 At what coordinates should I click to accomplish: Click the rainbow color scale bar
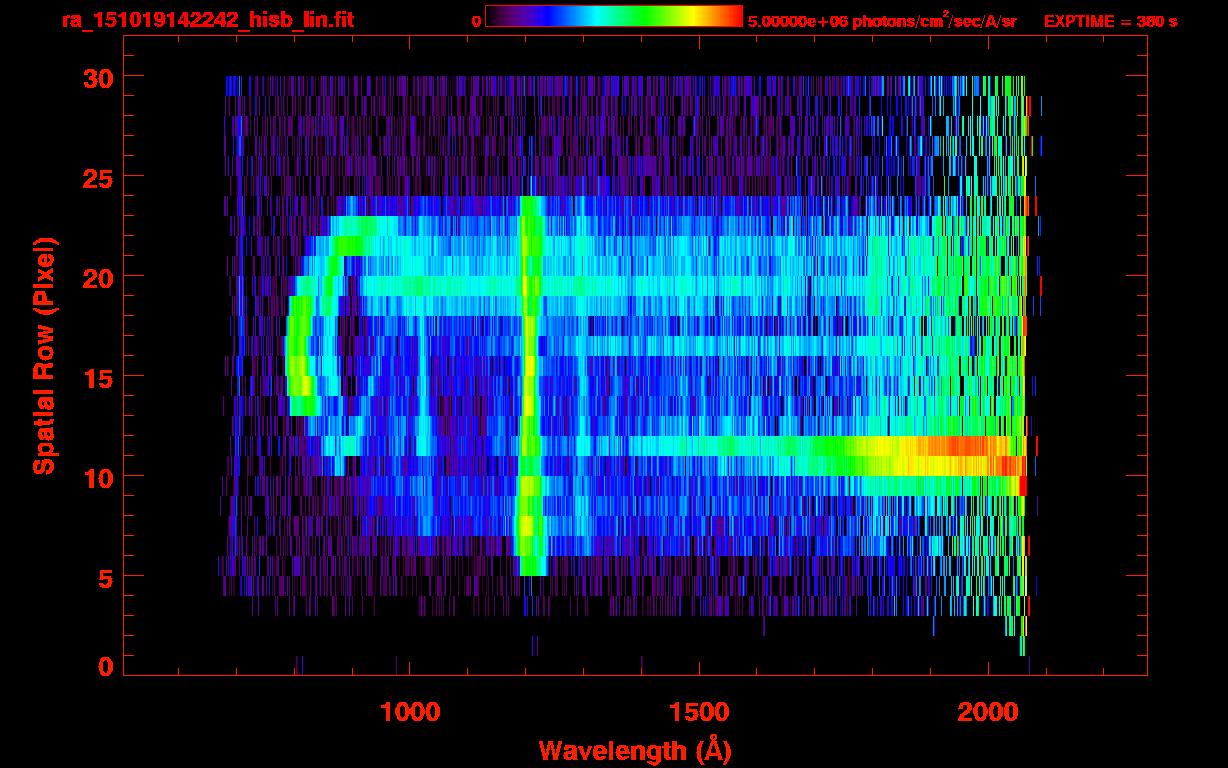[x=613, y=16]
